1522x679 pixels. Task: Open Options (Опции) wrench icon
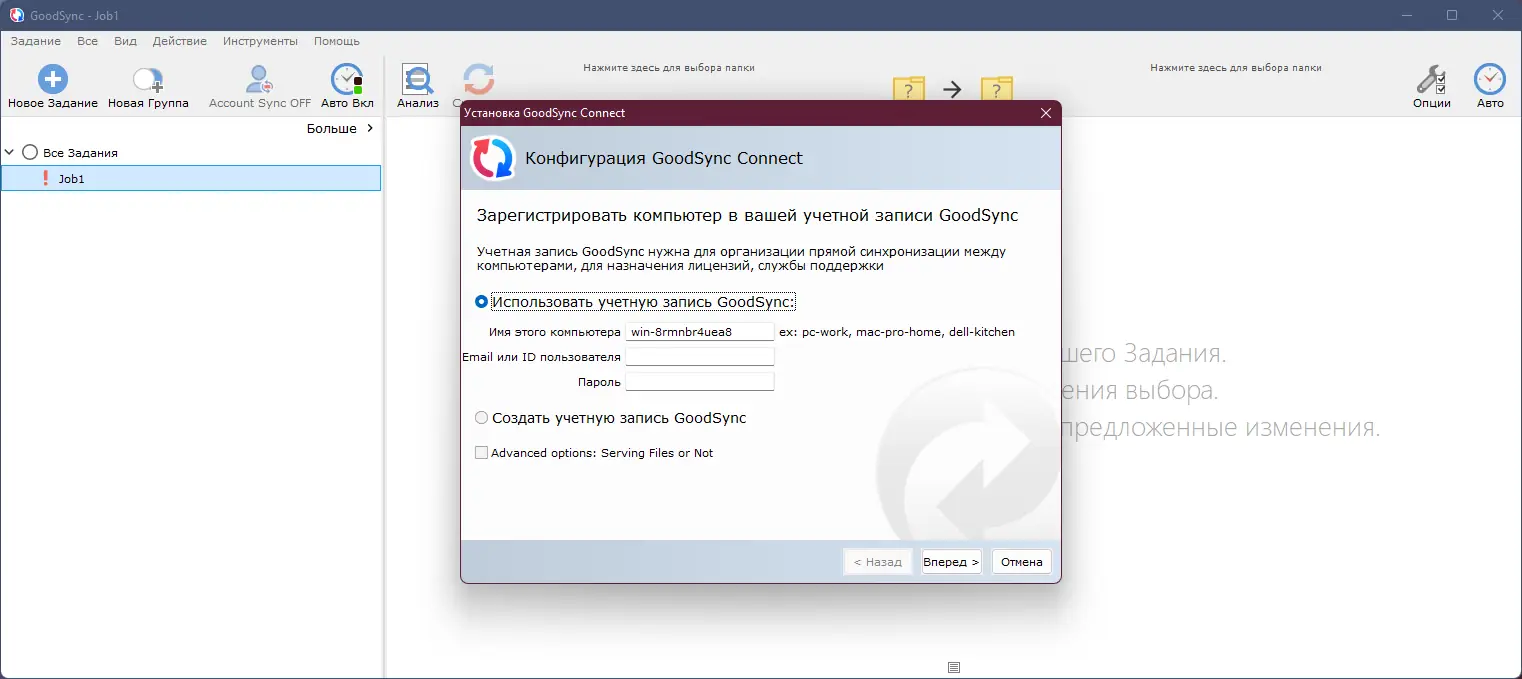pos(1431,80)
